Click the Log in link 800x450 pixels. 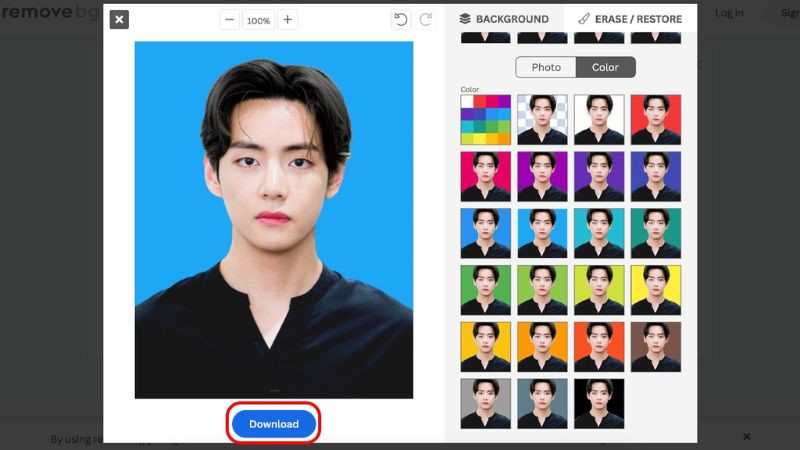click(x=729, y=13)
